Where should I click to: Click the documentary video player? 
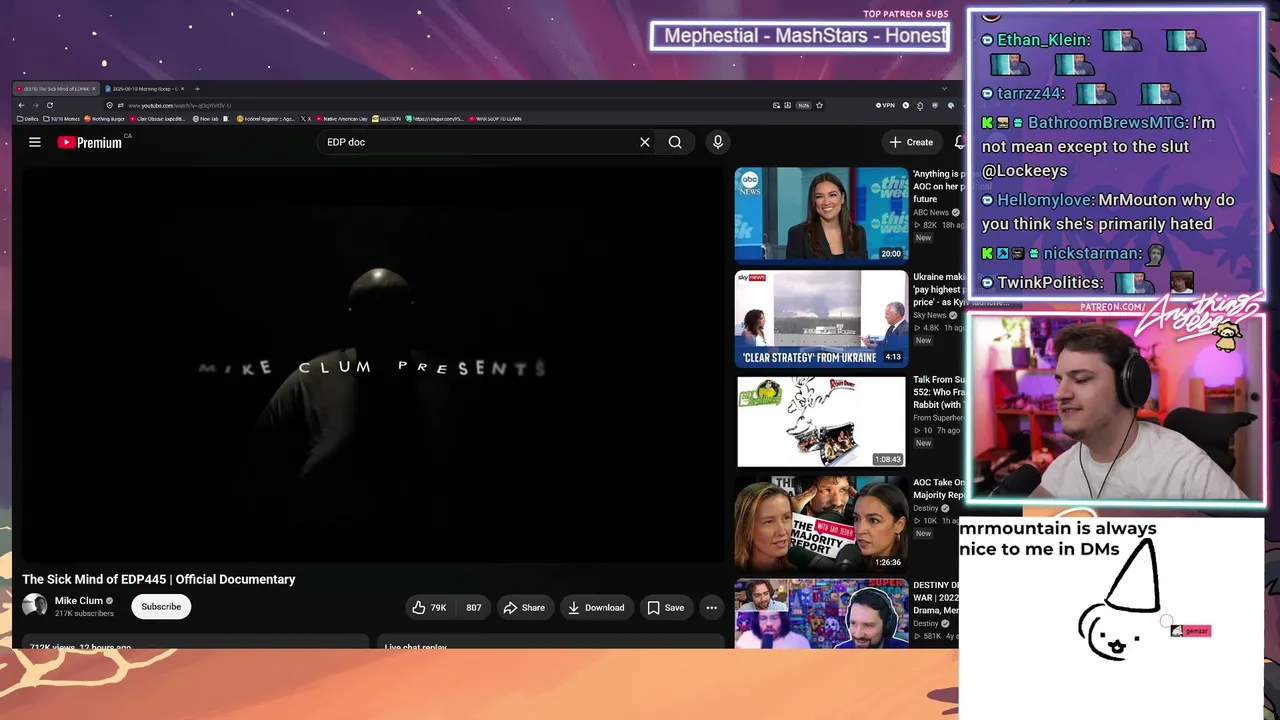pos(372,365)
